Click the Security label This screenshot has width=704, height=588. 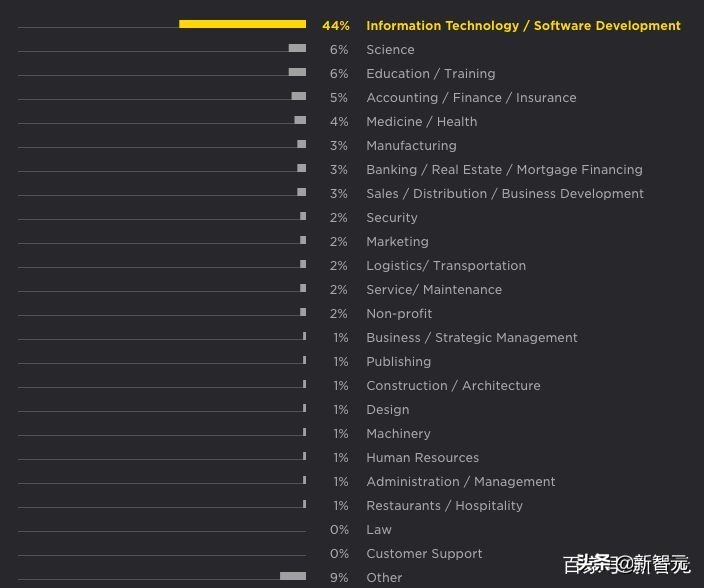392,218
